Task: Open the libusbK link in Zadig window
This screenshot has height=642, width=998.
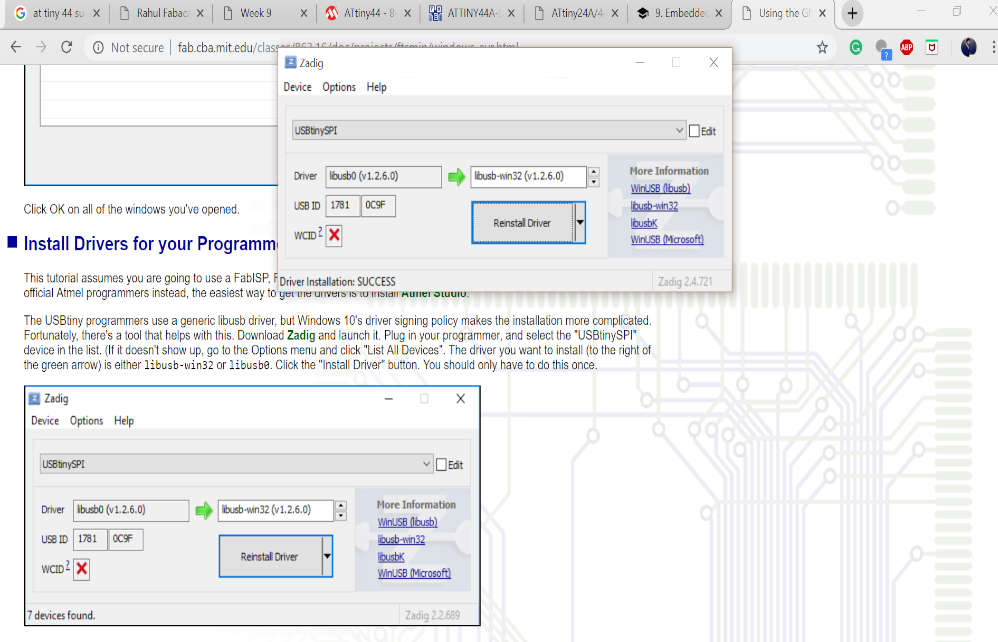Action: coord(643,223)
